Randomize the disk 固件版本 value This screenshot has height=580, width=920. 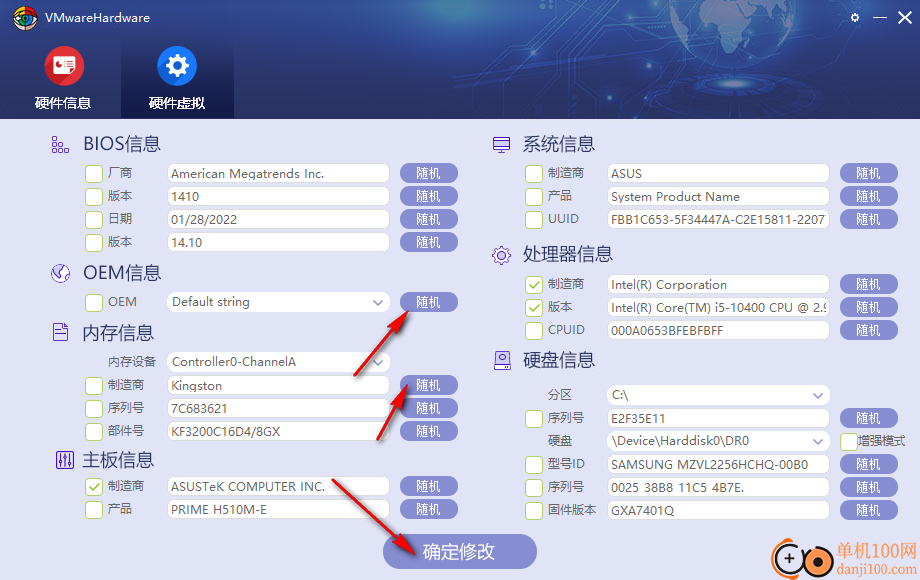pyautogui.click(x=868, y=510)
